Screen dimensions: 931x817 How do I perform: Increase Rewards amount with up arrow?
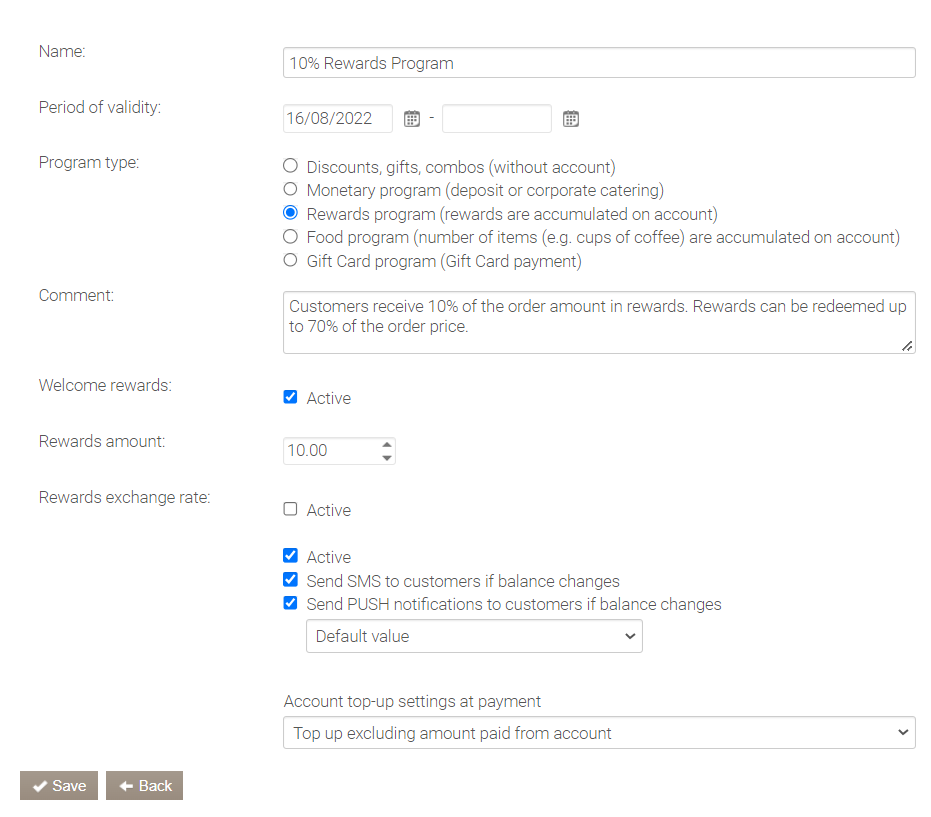coord(387,444)
